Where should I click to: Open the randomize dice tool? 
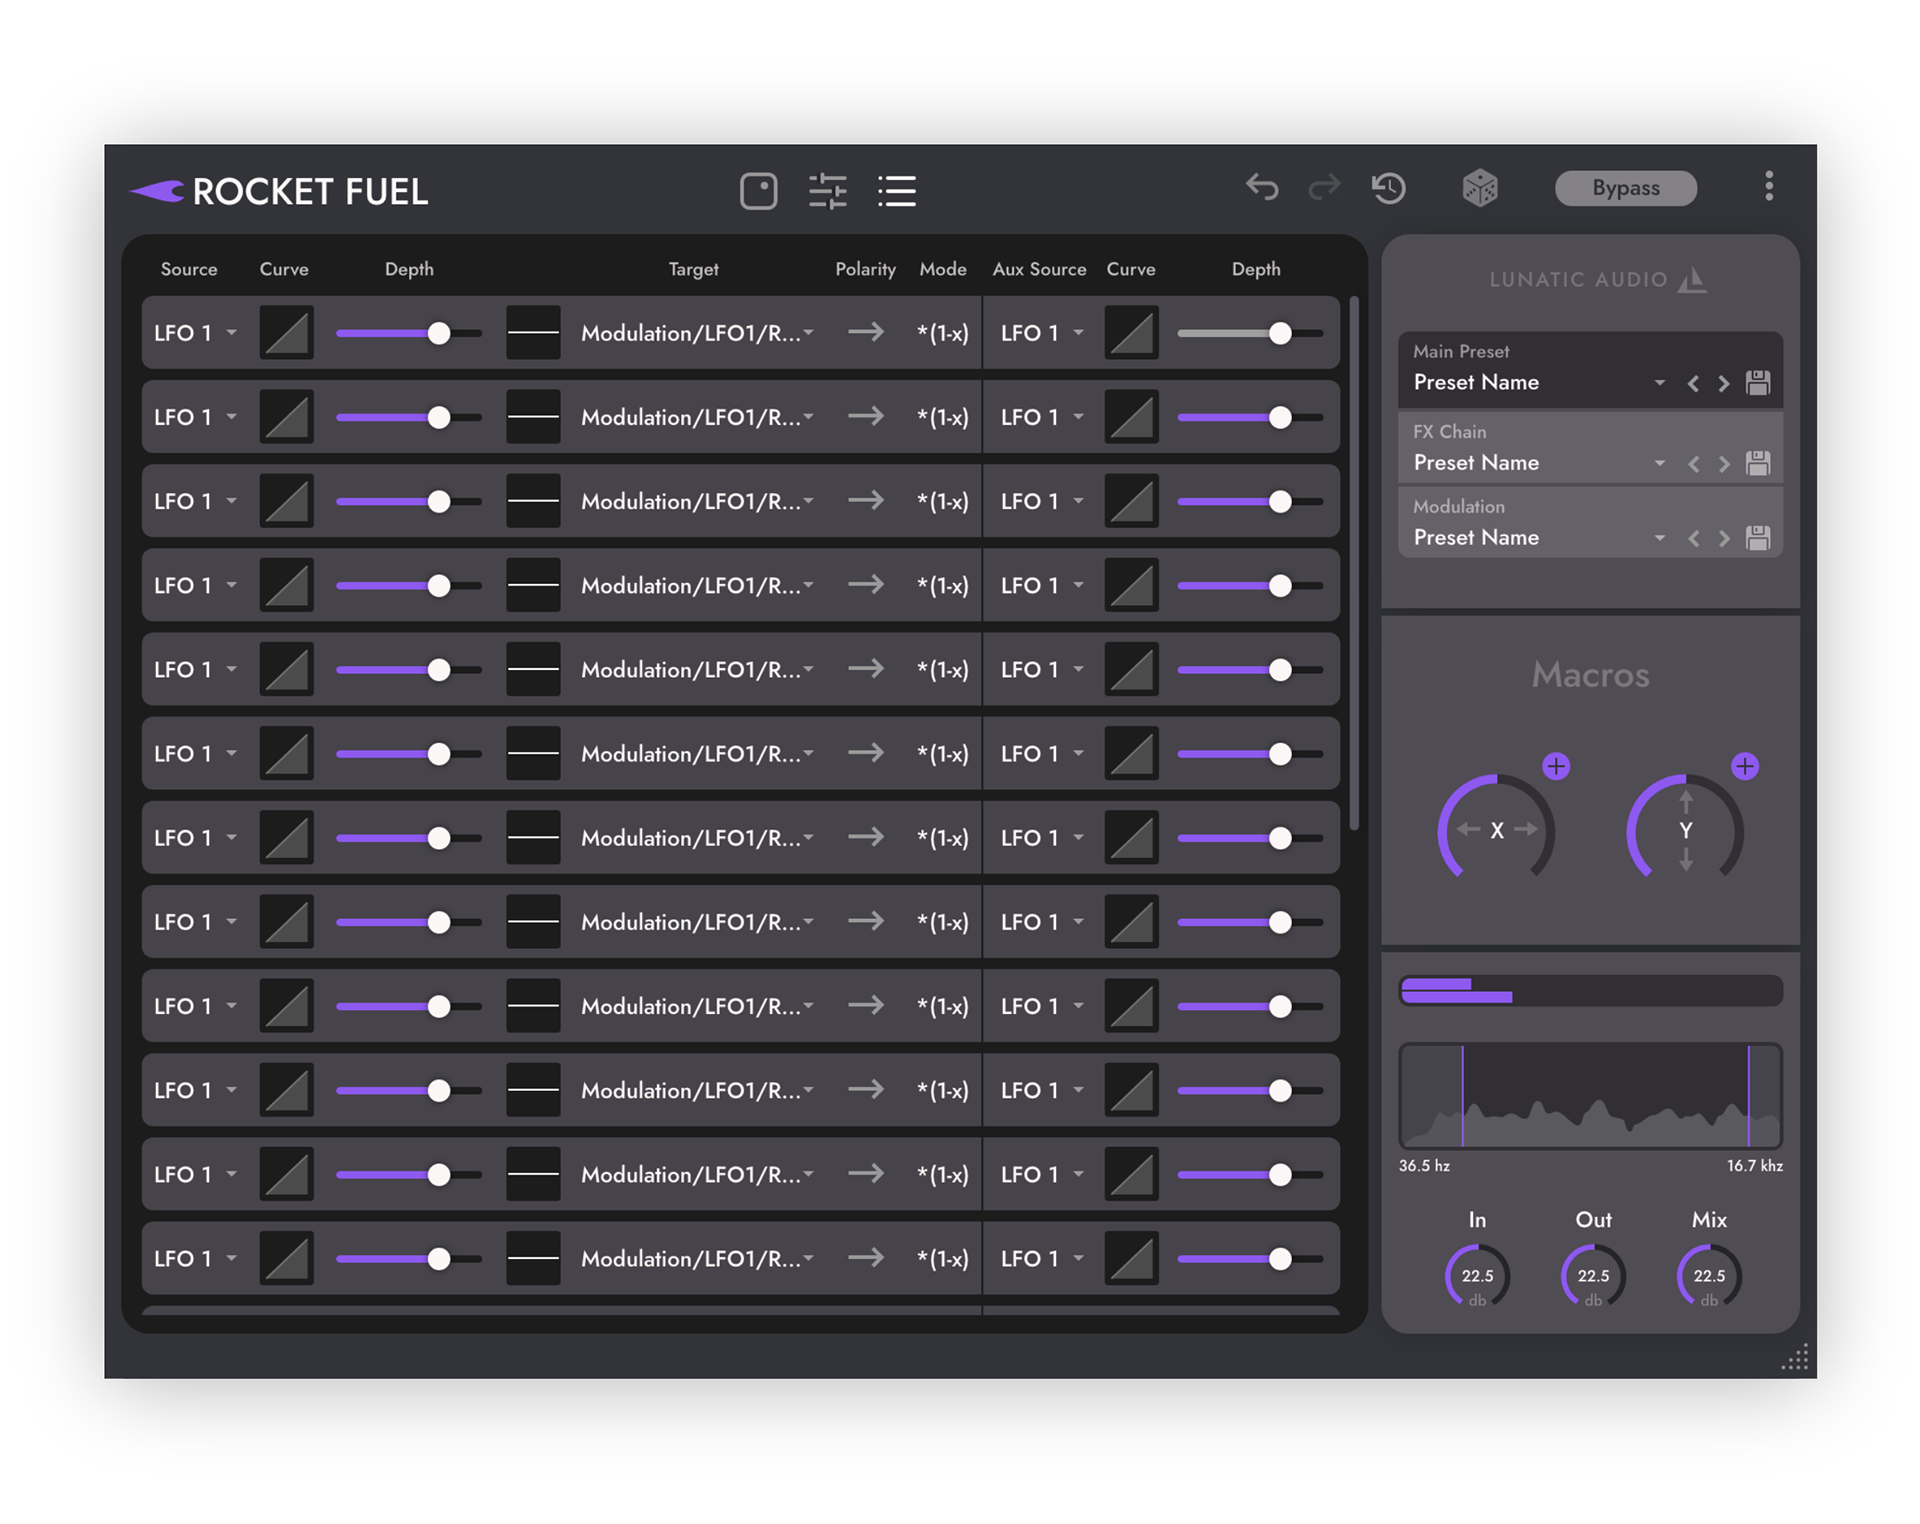click(x=1479, y=188)
